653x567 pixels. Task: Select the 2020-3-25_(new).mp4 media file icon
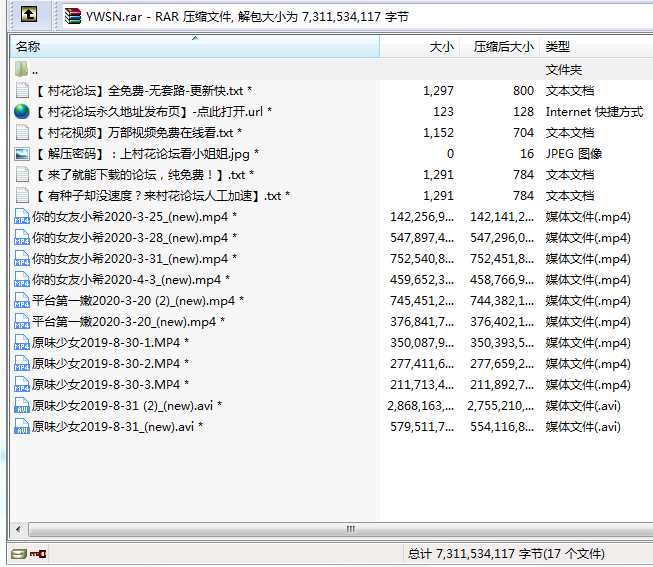pyautogui.click(x=22, y=217)
